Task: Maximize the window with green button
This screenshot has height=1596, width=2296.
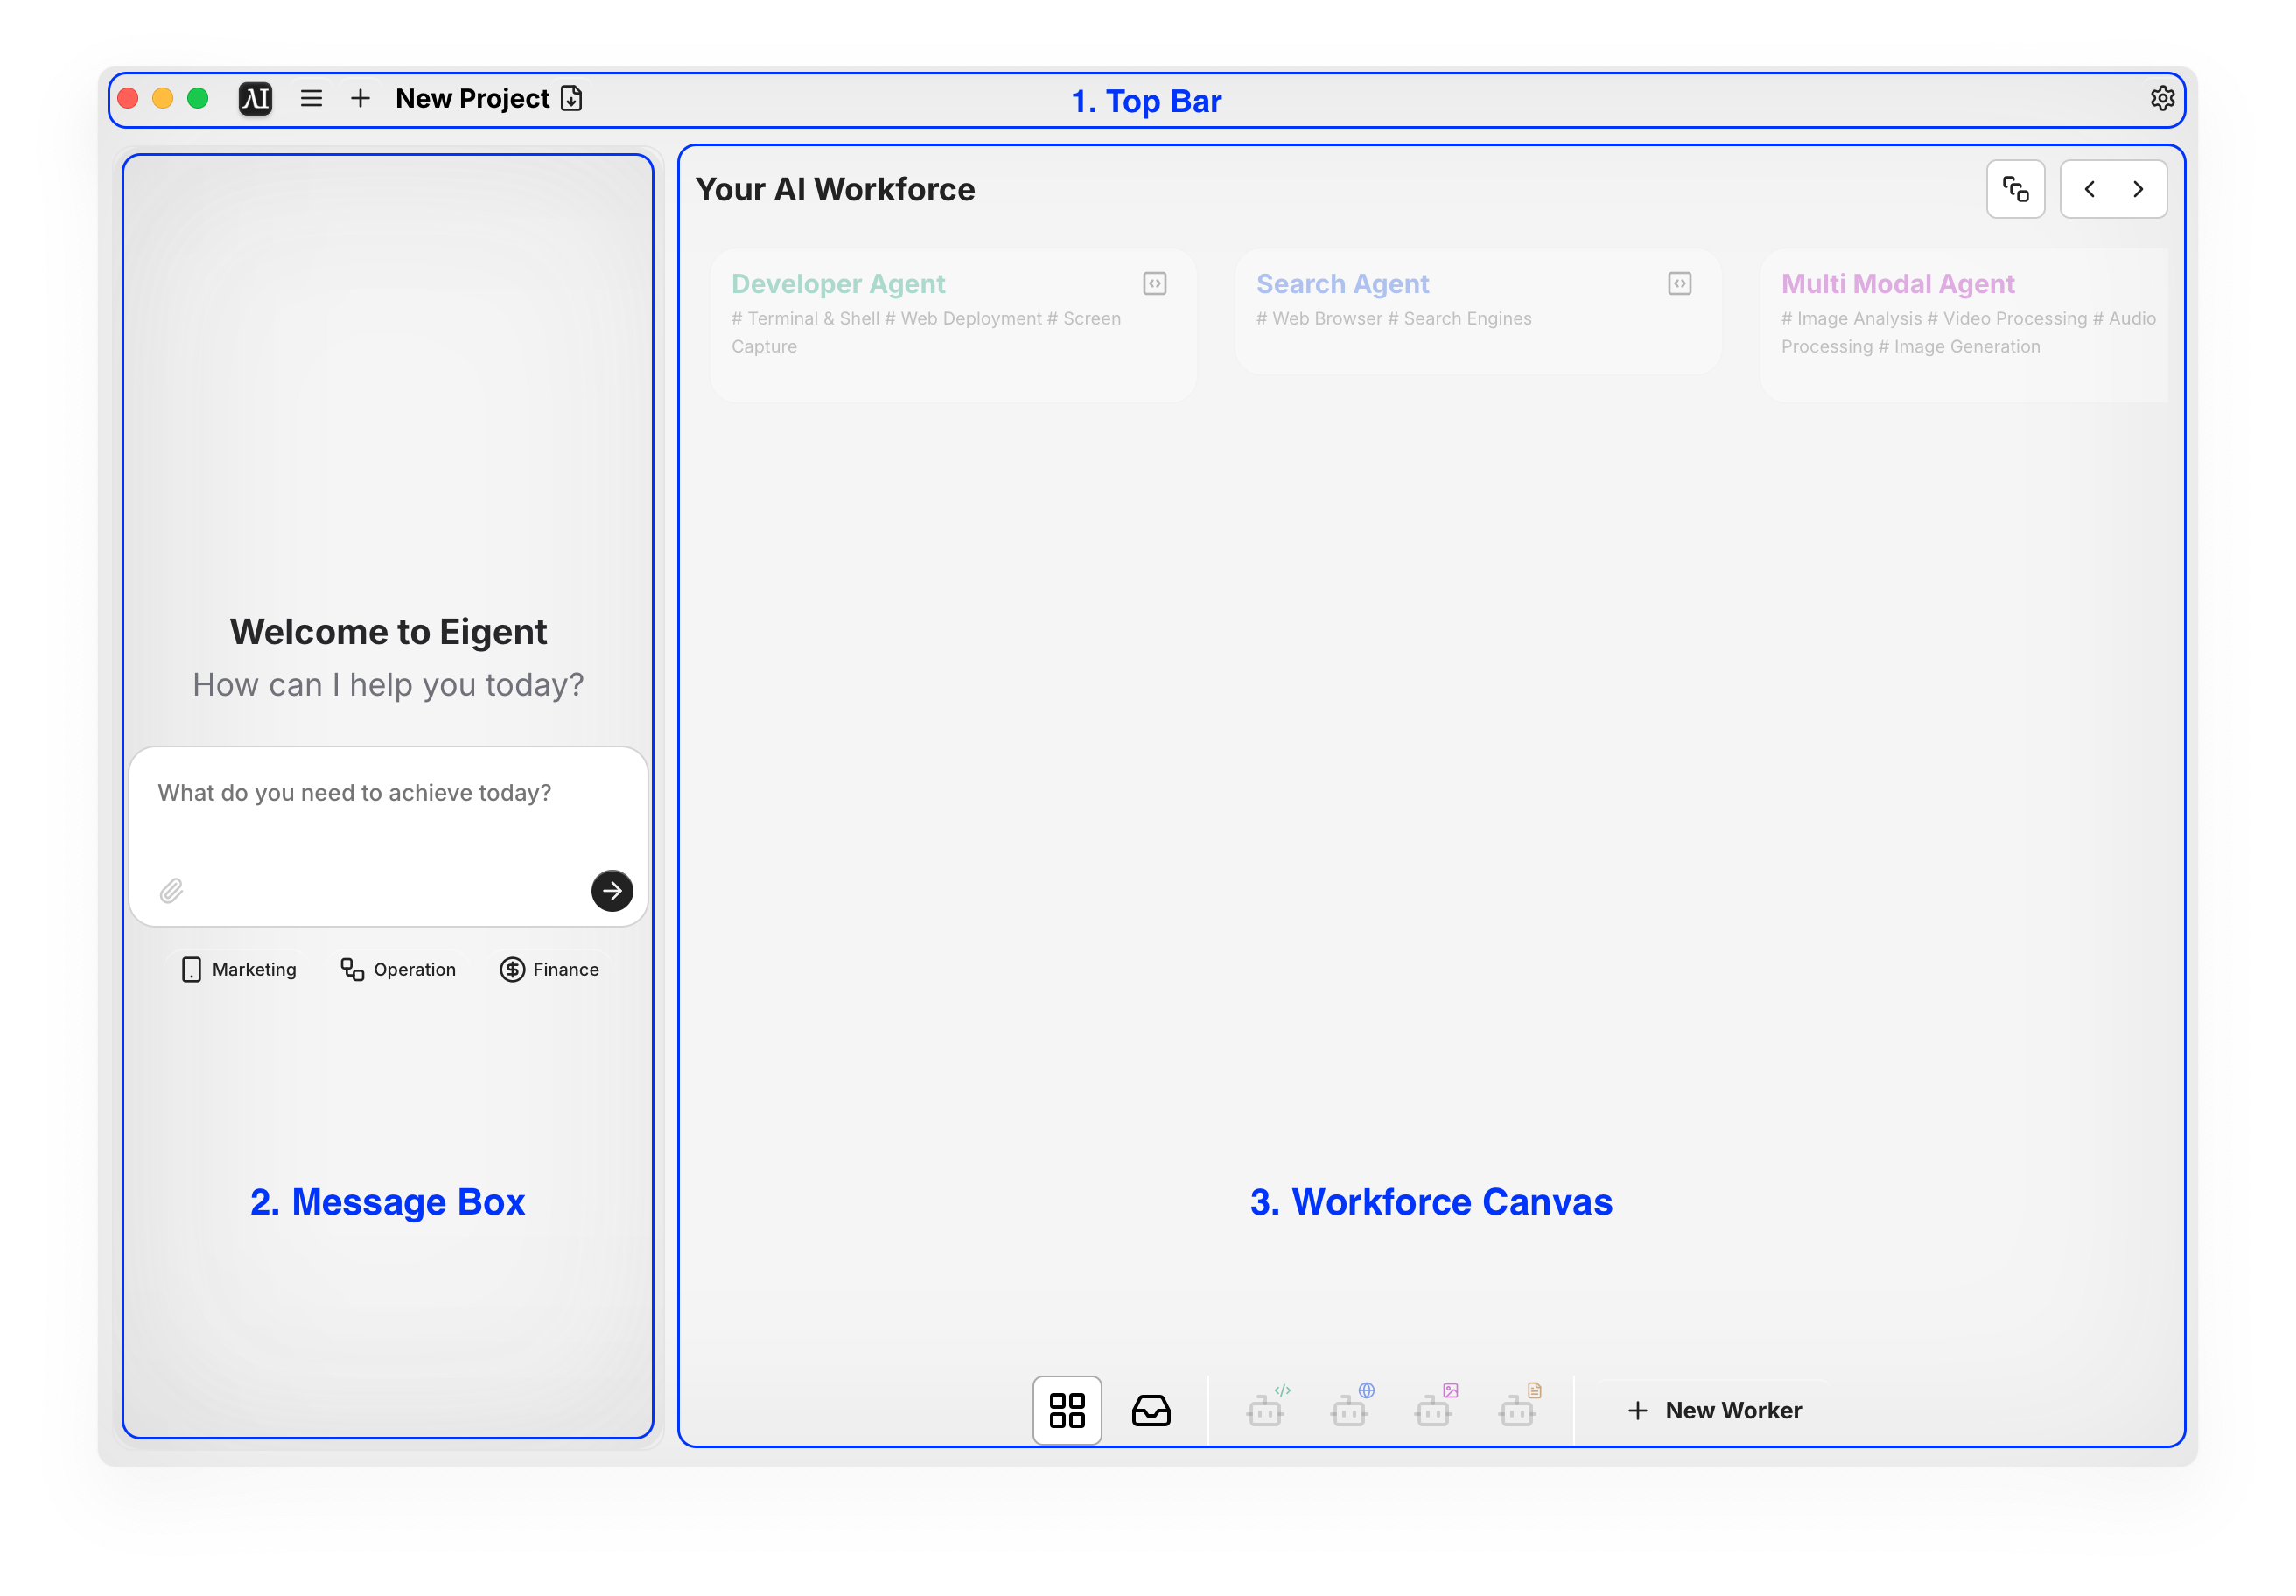Action: pos(197,98)
